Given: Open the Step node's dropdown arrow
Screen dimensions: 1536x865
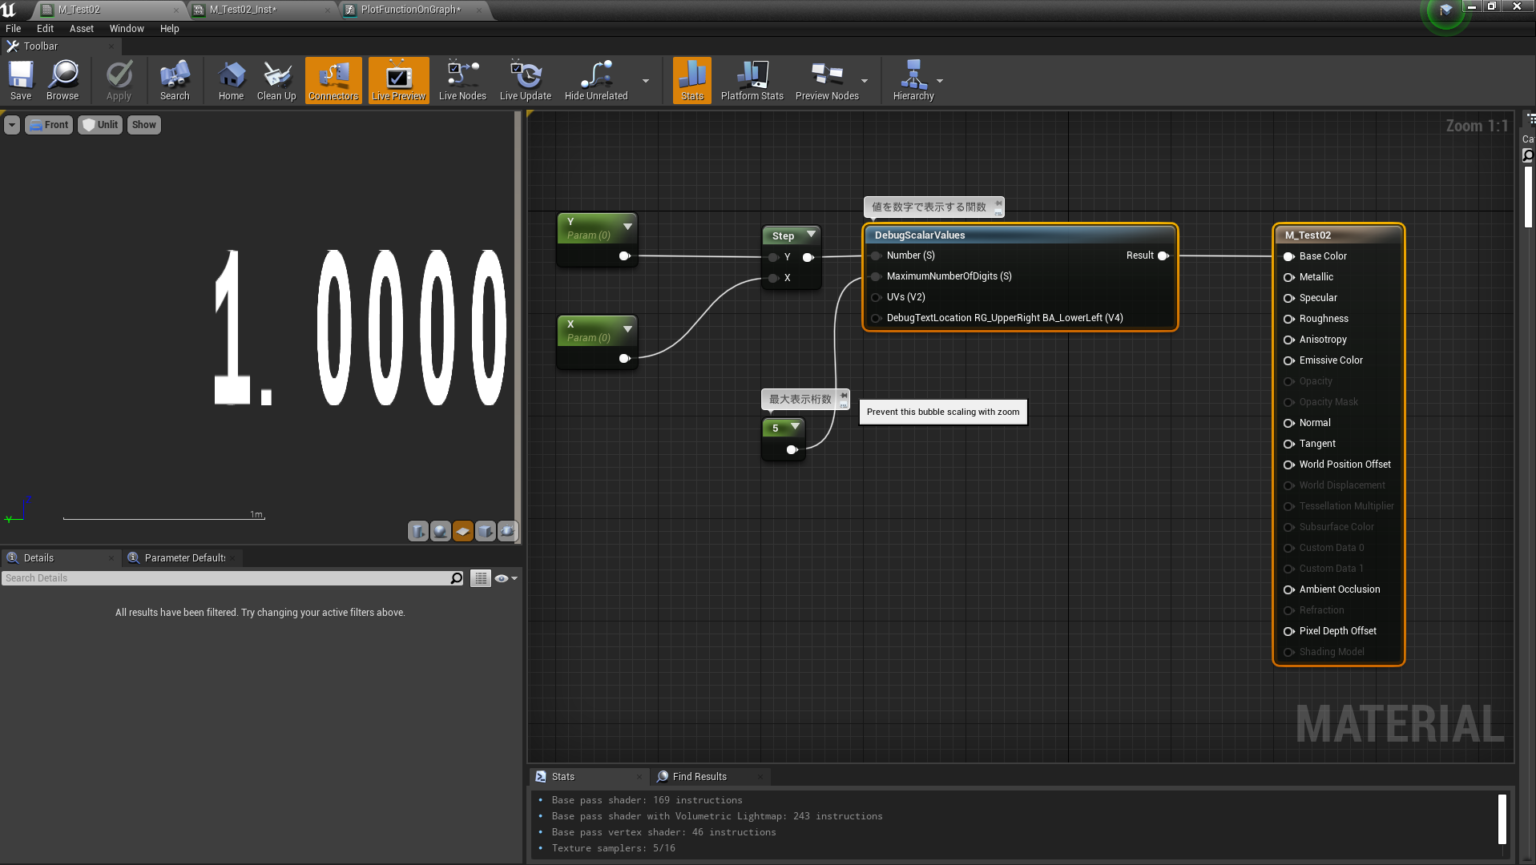Looking at the screenshot, I should point(809,235).
